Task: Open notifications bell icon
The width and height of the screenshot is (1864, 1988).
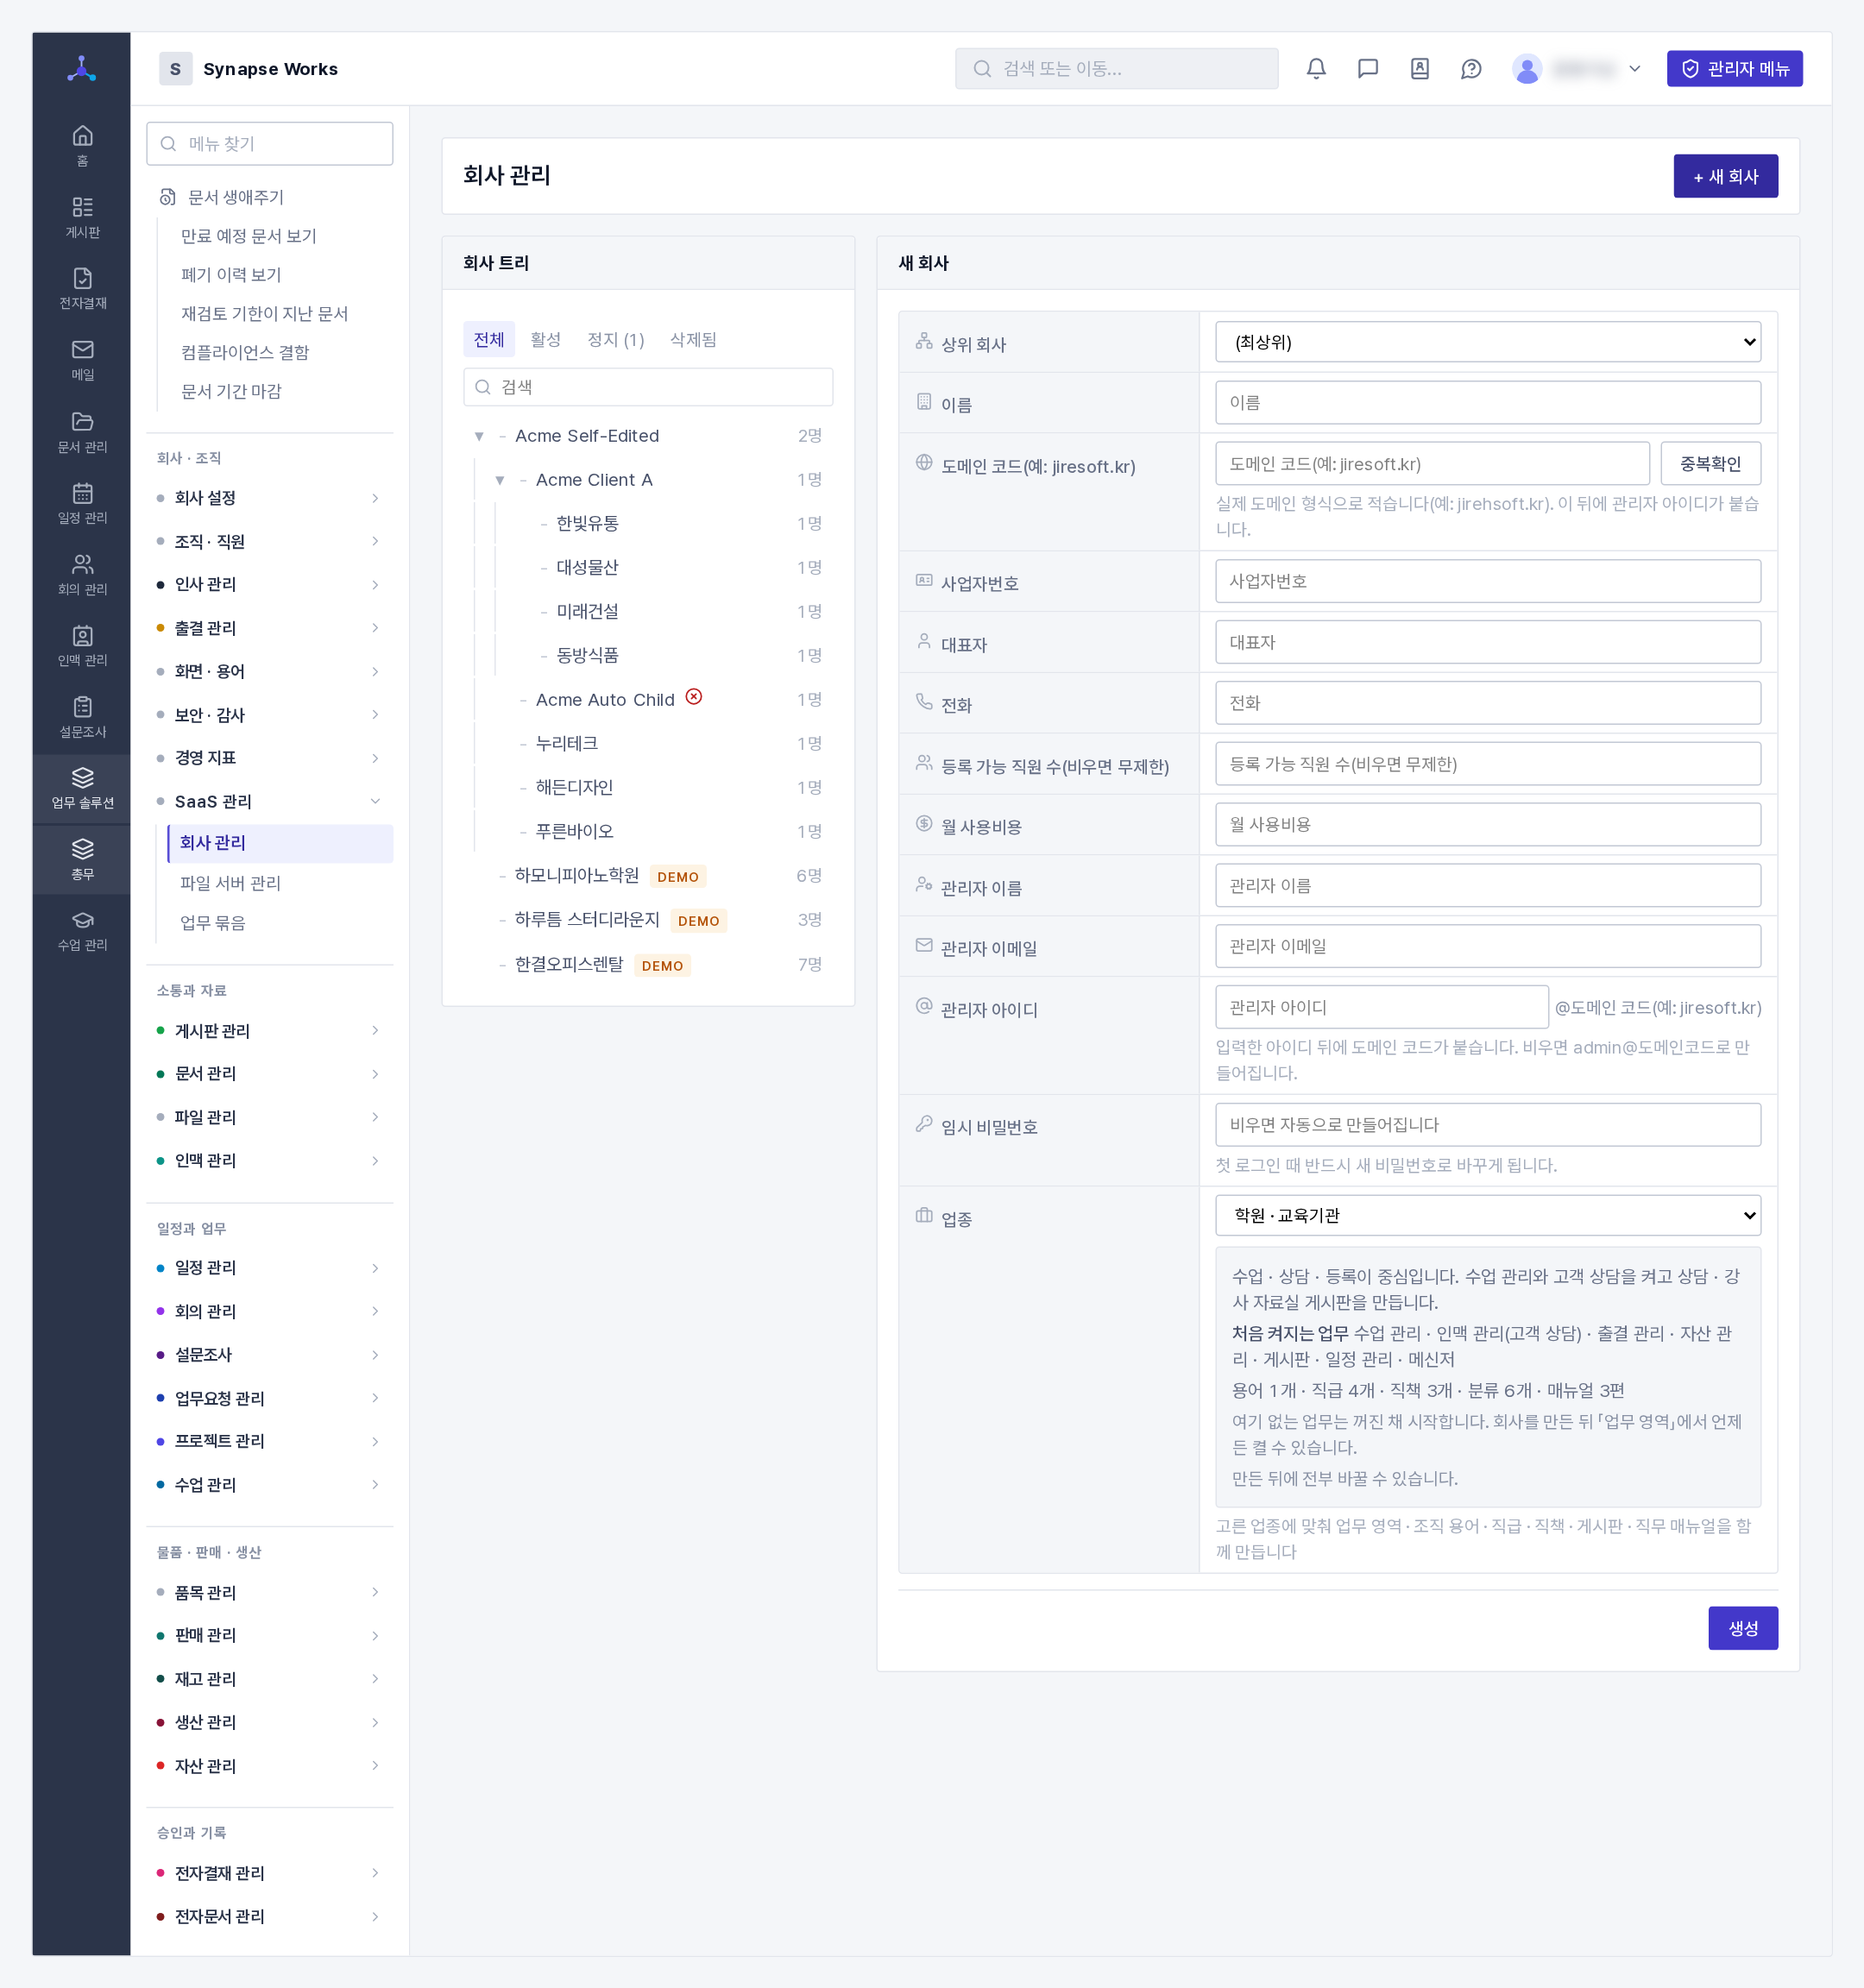Action: pyautogui.click(x=1316, y=69)
